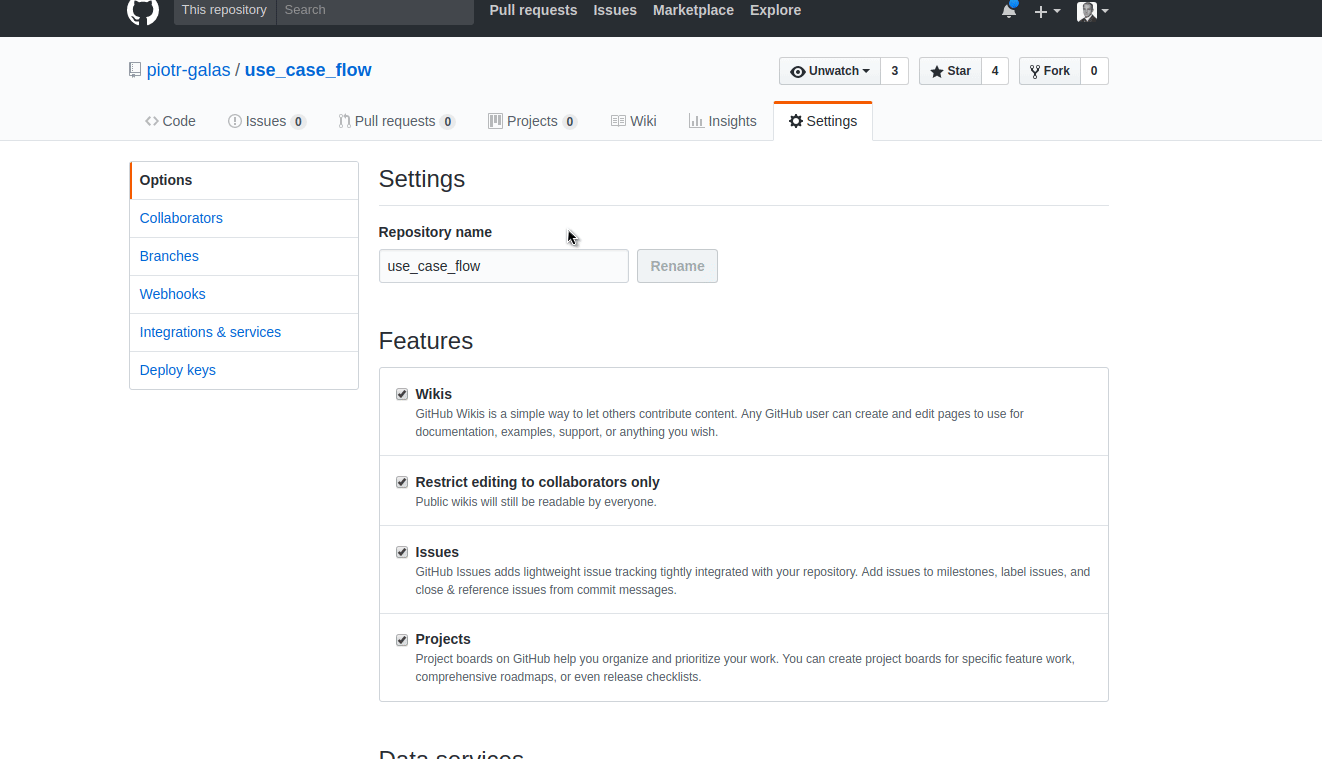1322x759 pixels.
Task: Go to Explore in the top navigation
Action: tap(775, 10)
